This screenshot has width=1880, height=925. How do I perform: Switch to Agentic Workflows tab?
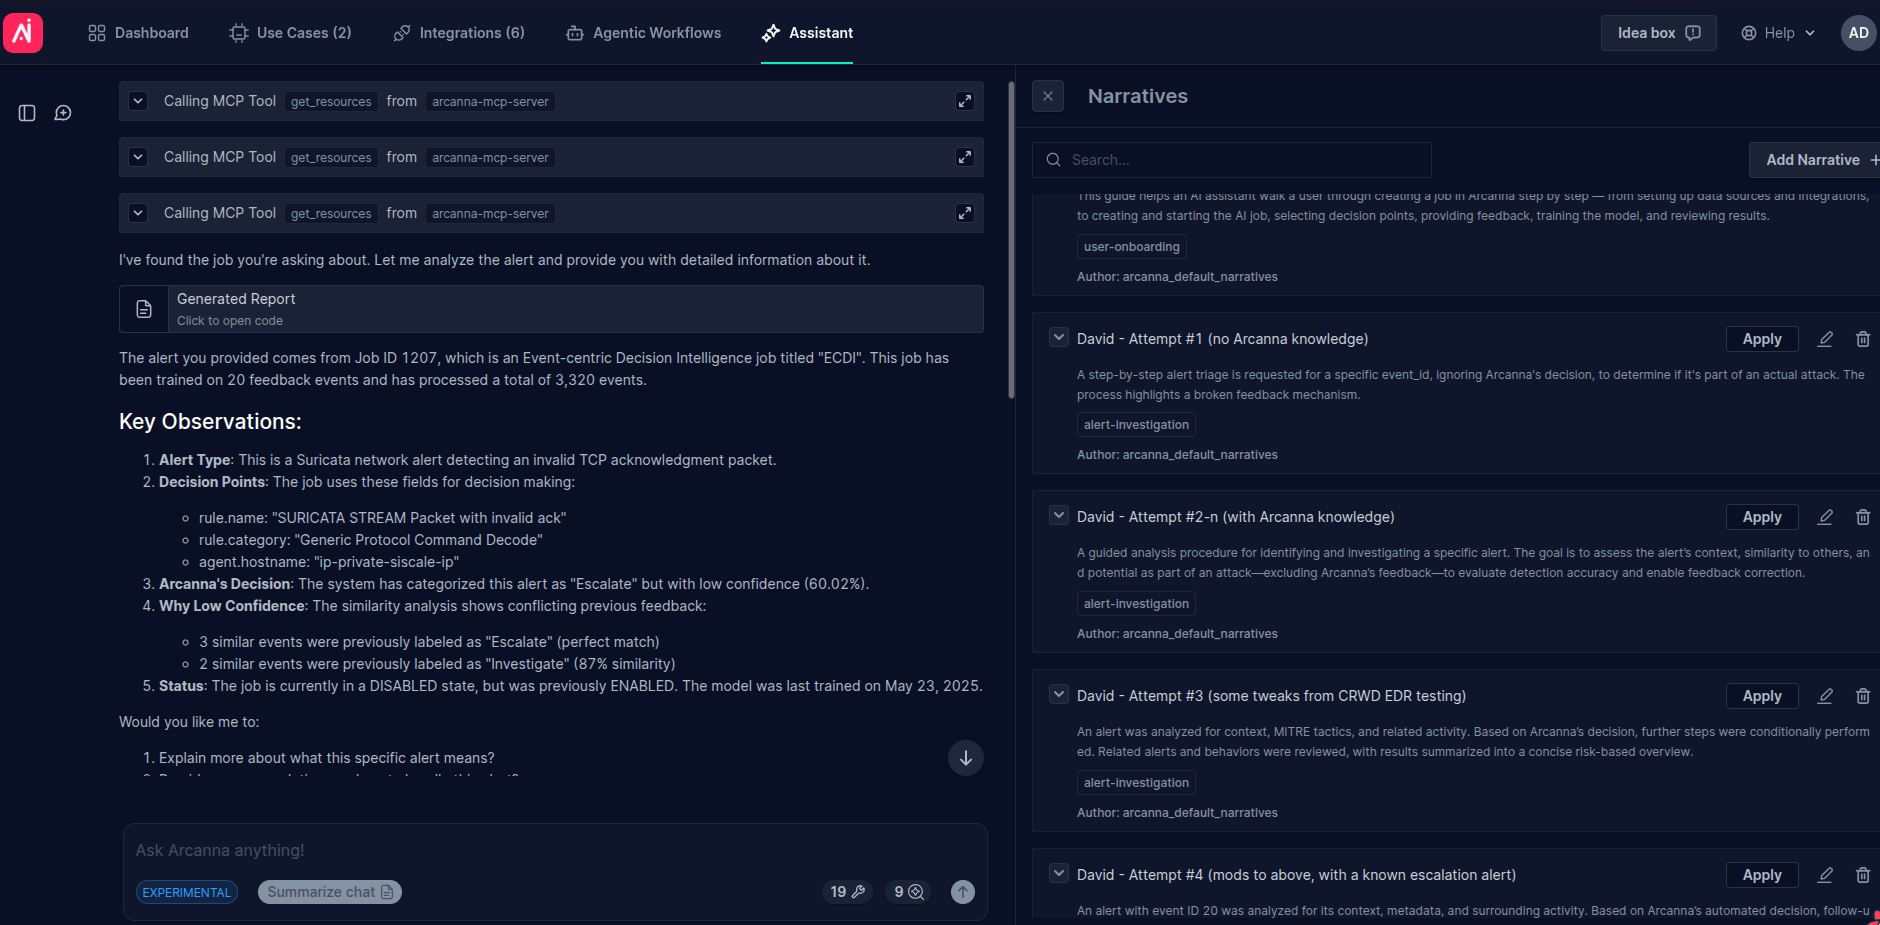coord(643,33)
